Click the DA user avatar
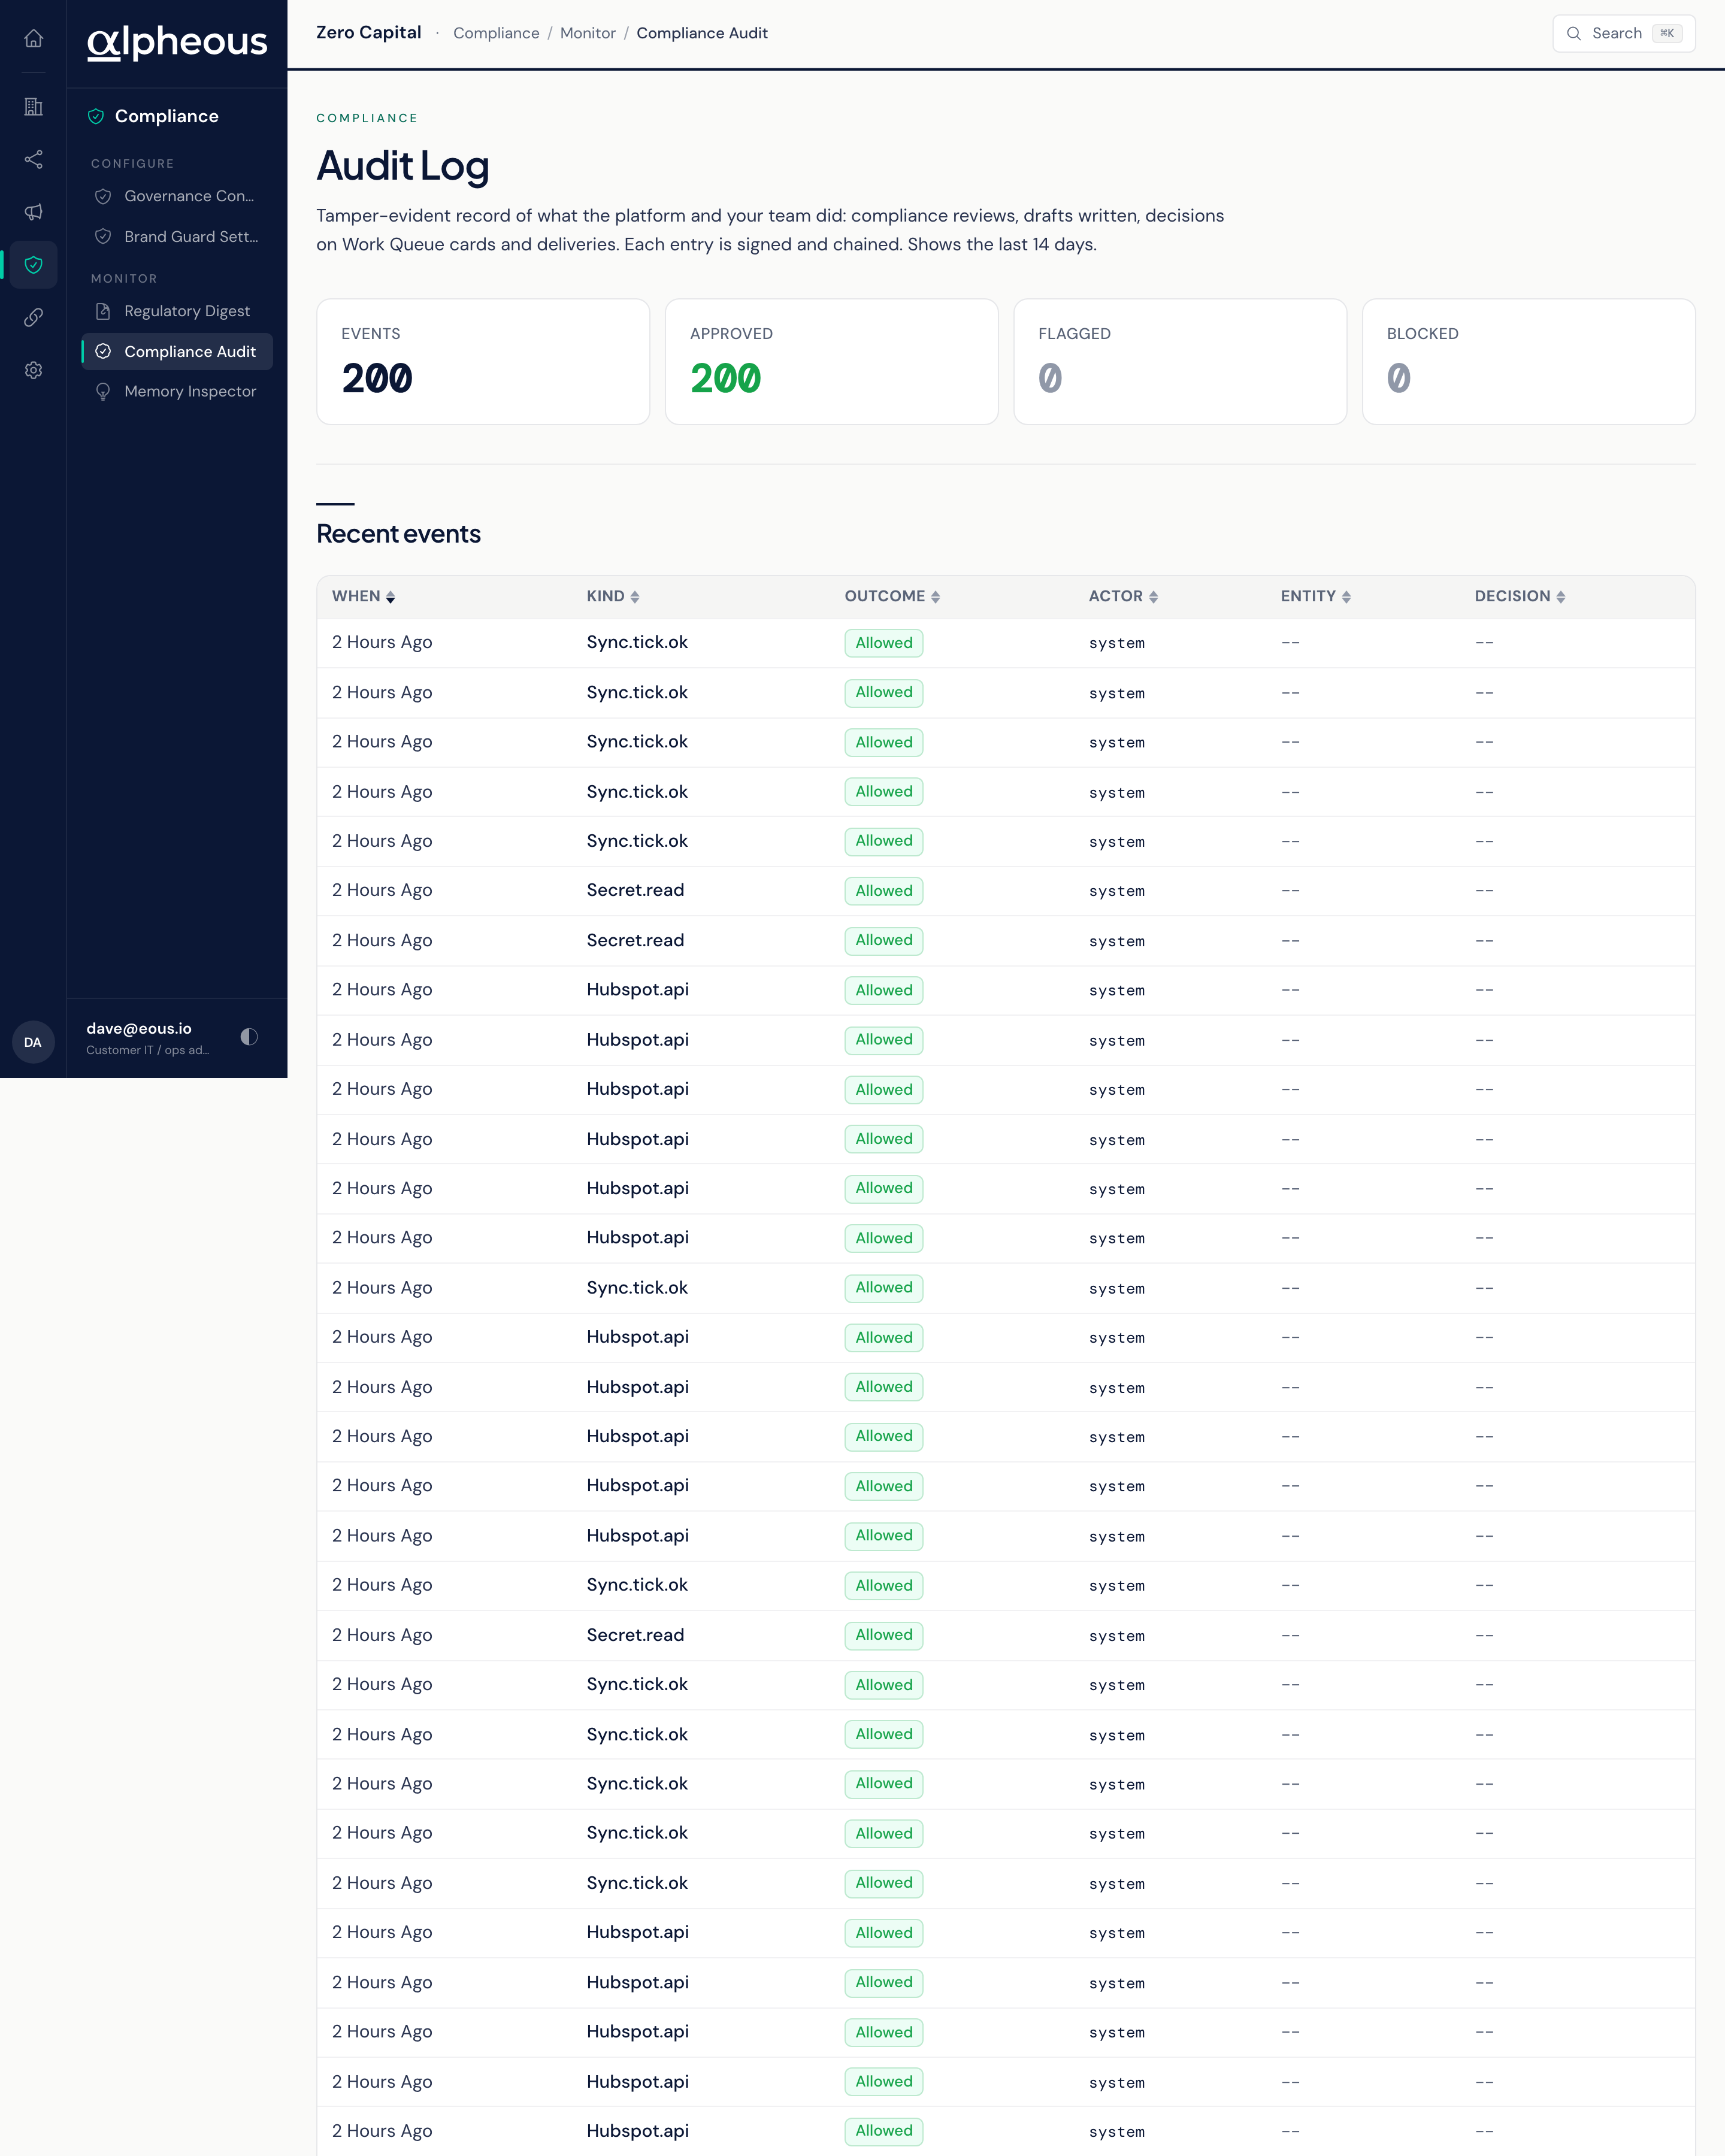Image resolution: width=1725 pixels, height=2156 pixels. 33,1042
